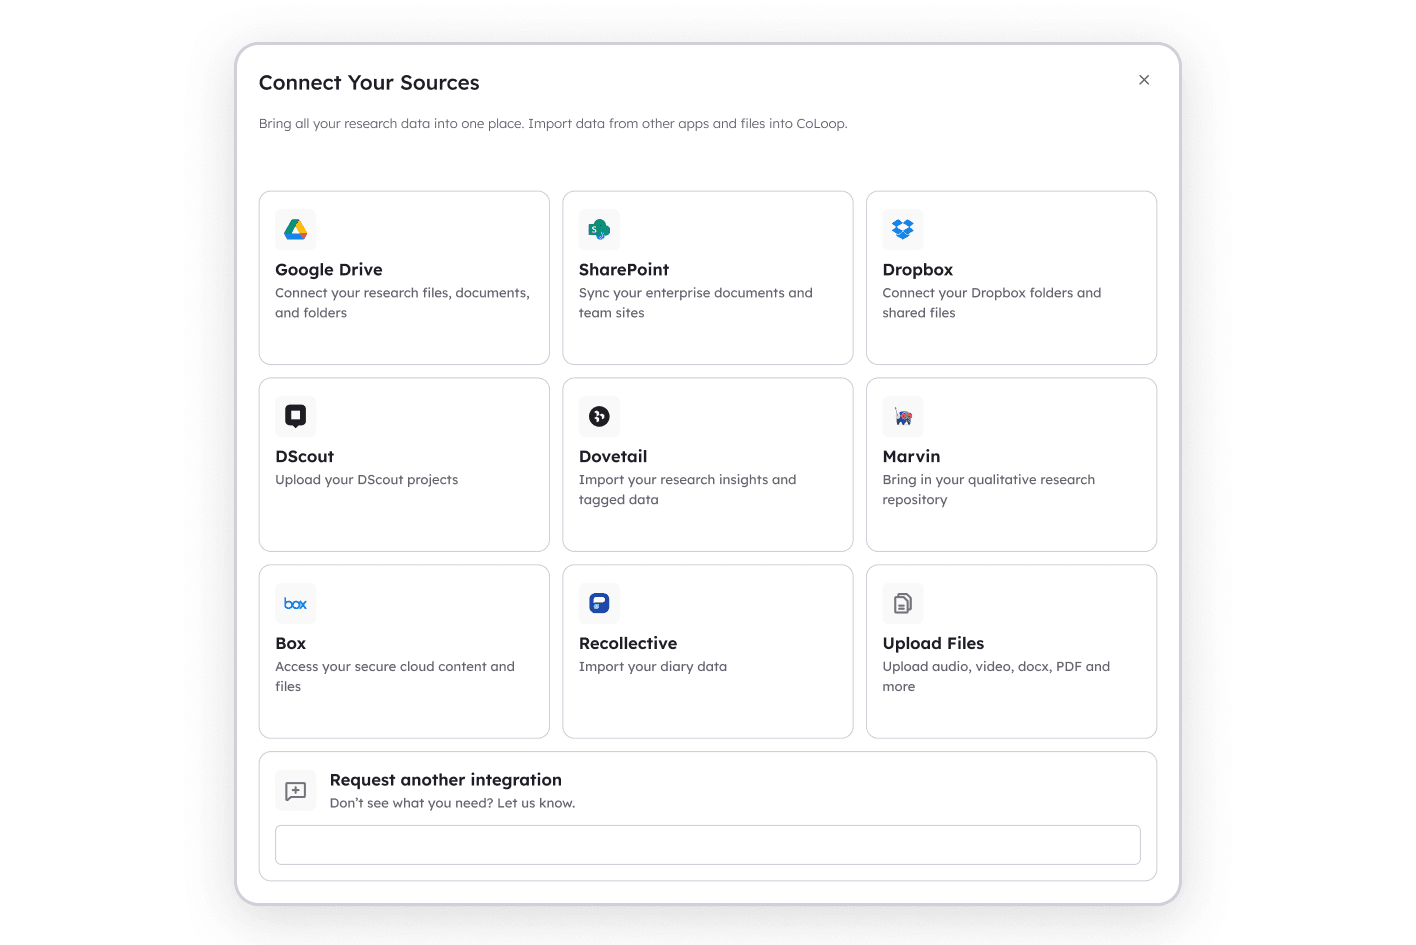Select the Dovetail title
Image resolution: width=1416 pixels, height=945 pixels.
(x=613, y=457)
